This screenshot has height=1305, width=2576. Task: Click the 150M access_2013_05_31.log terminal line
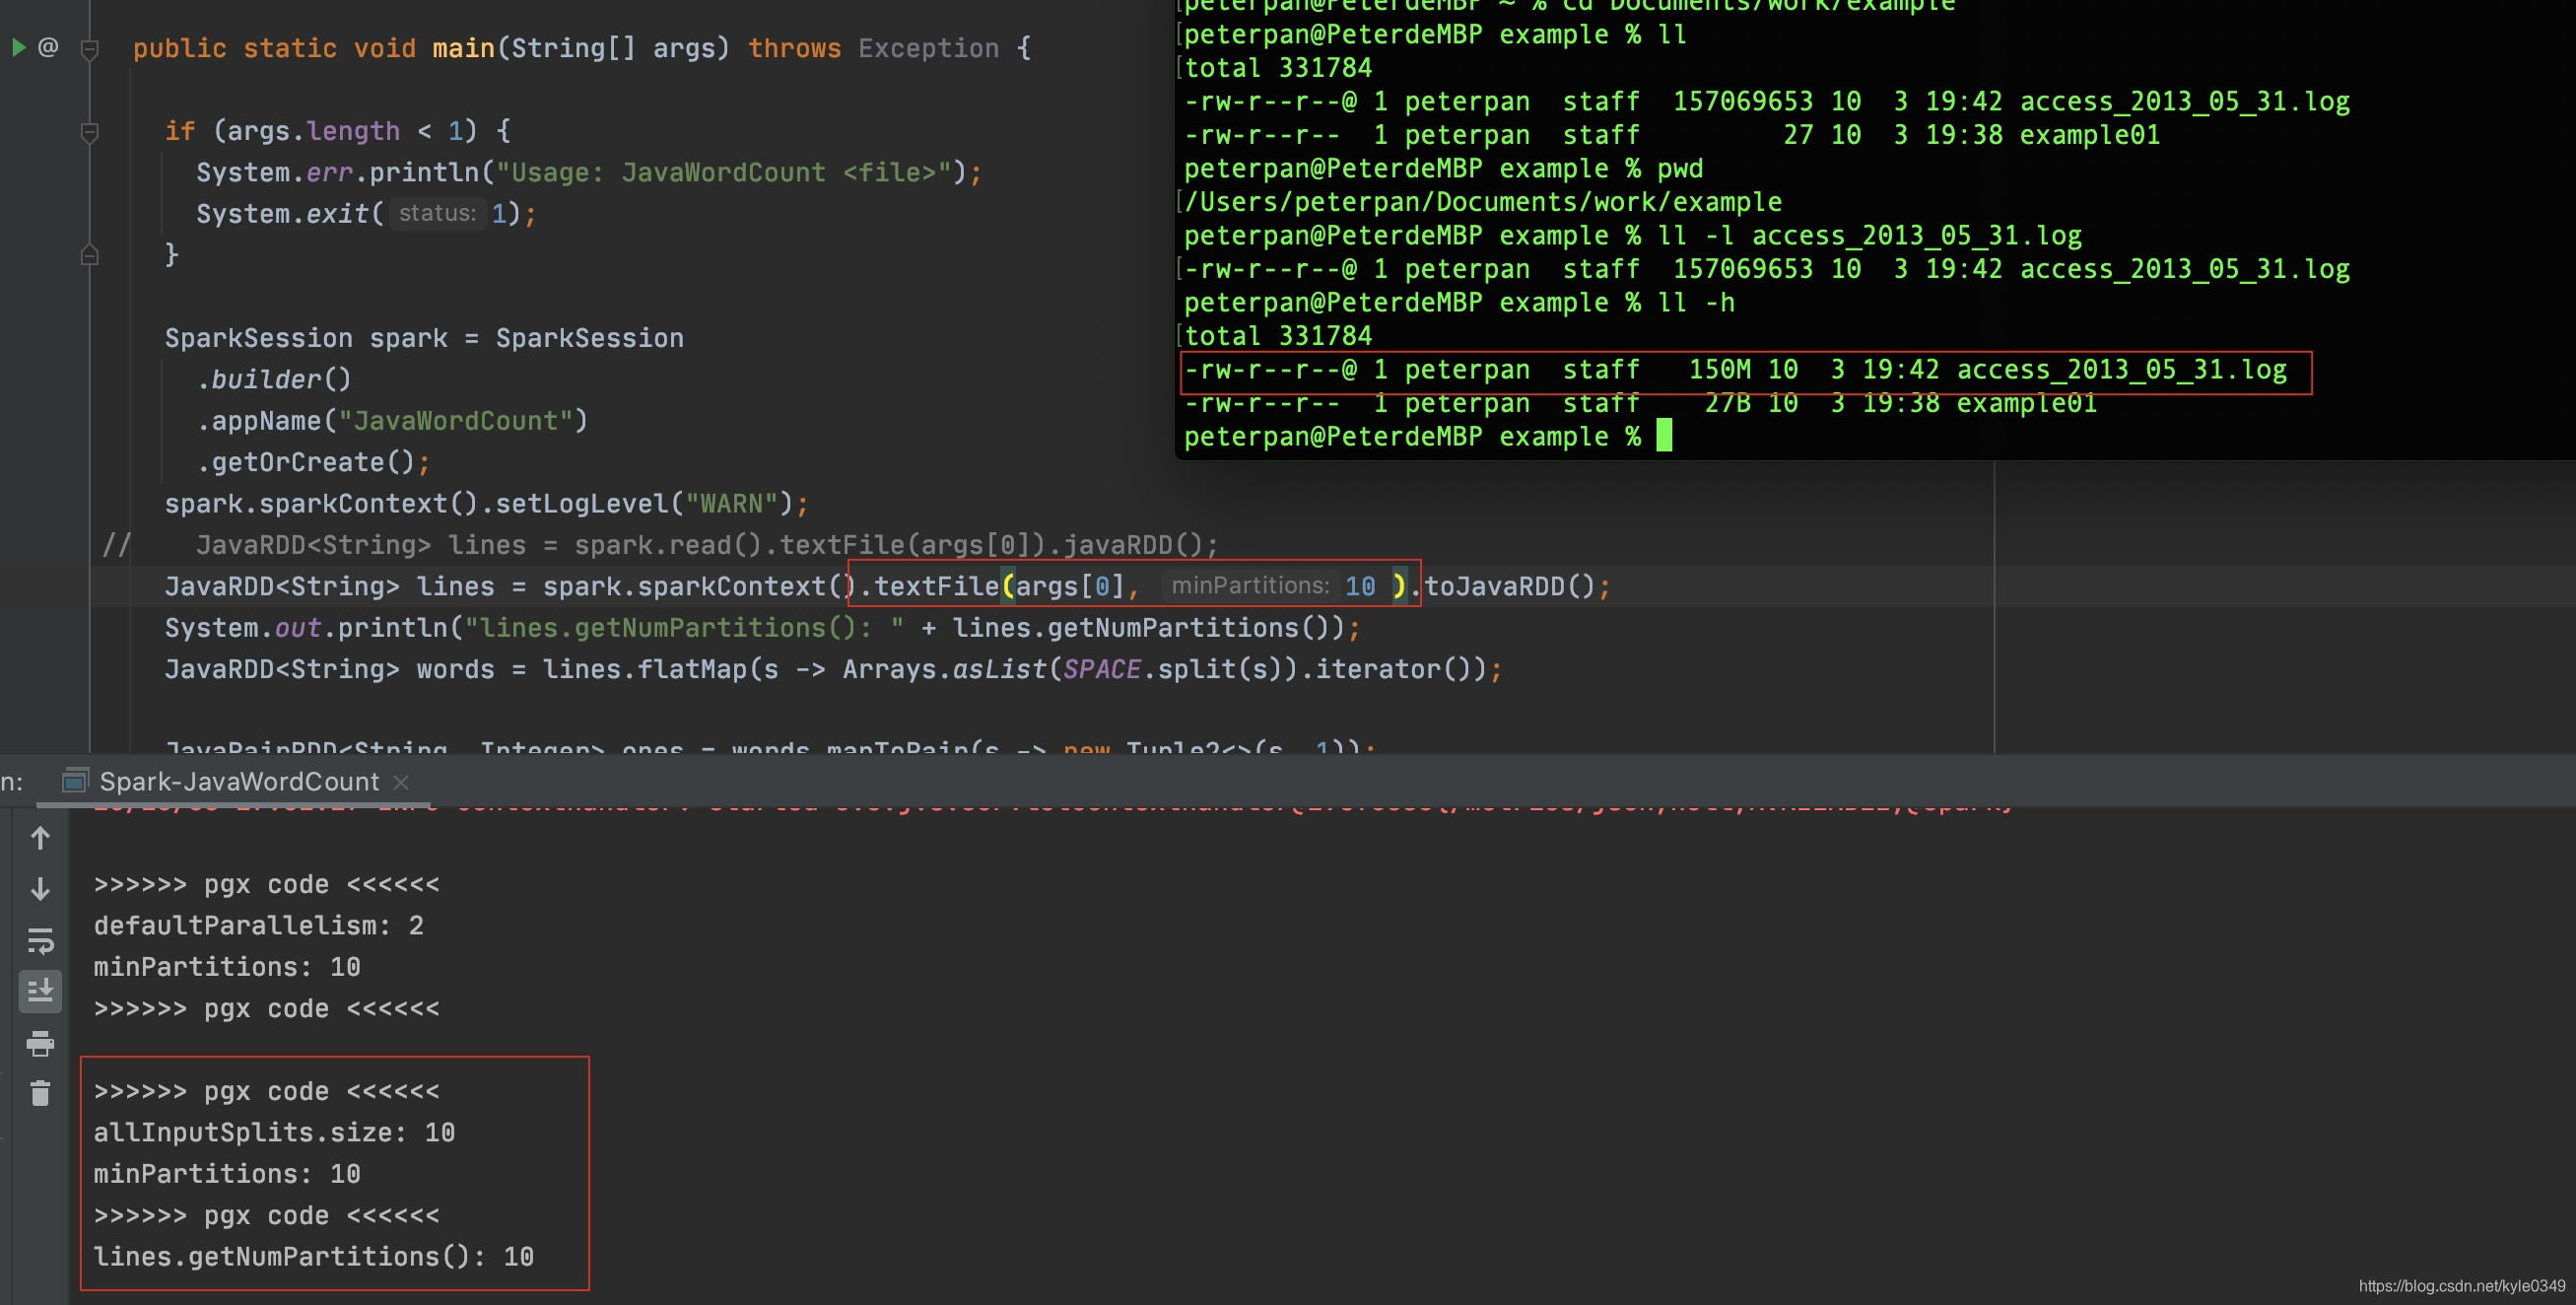tap(1735, 370)
